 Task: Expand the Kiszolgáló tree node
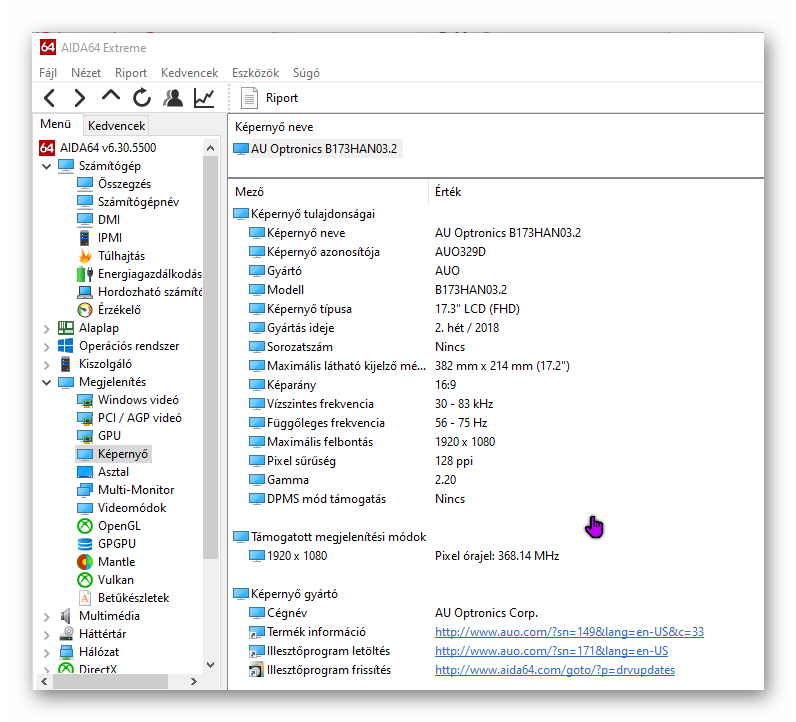[x=47, y=365]
